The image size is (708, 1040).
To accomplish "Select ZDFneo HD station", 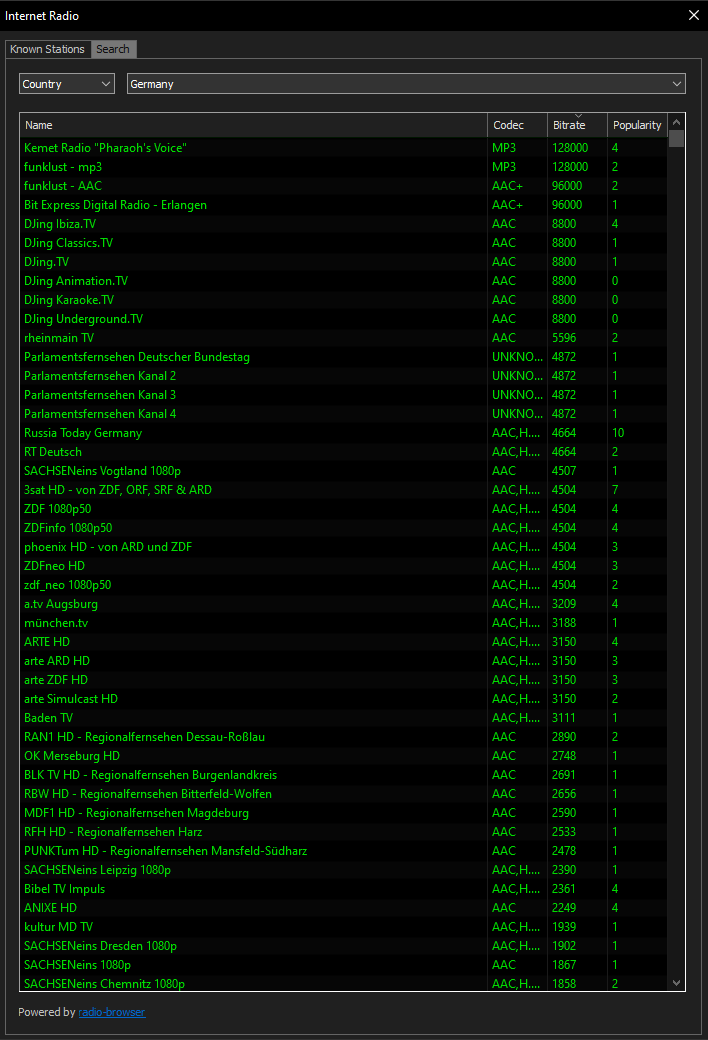I will [343, 566].
